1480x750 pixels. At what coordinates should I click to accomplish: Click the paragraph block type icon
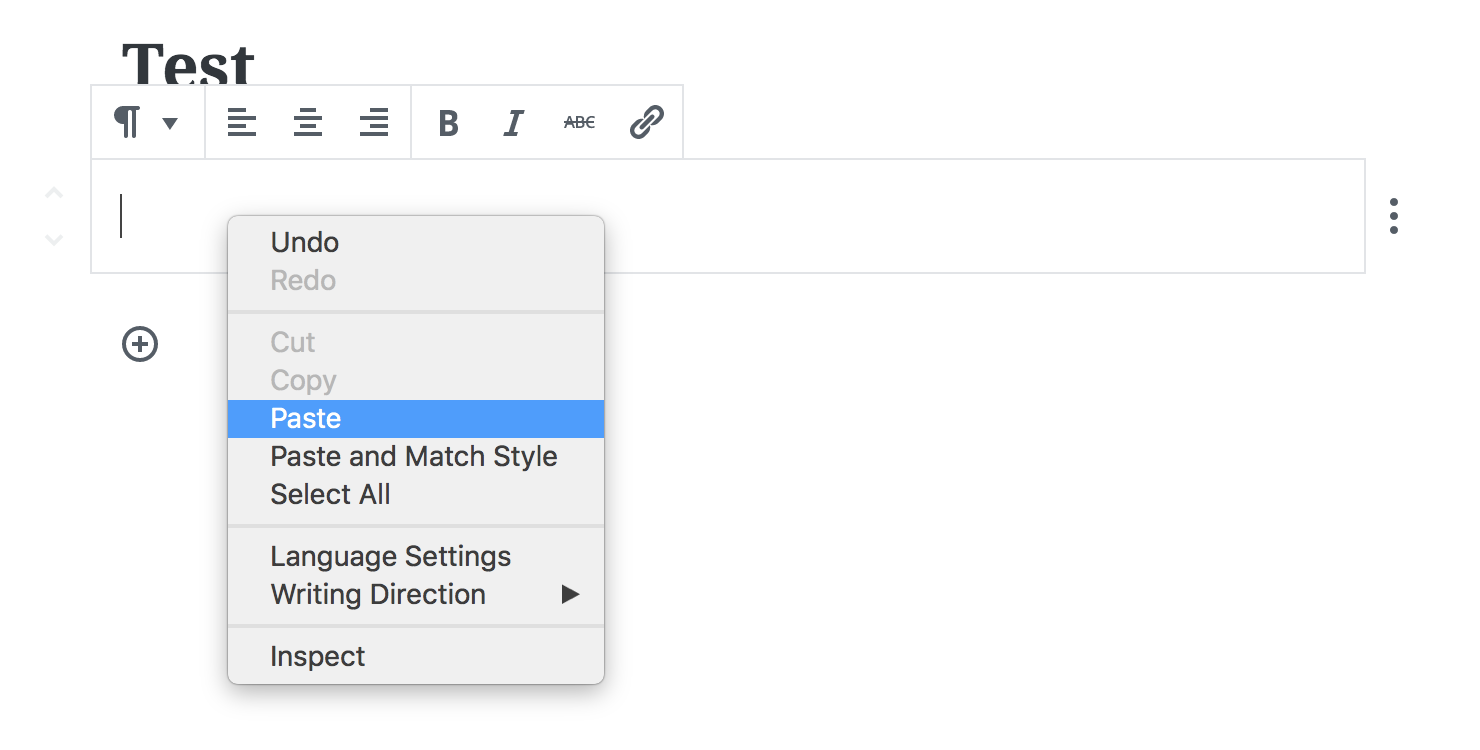[127, 123]
